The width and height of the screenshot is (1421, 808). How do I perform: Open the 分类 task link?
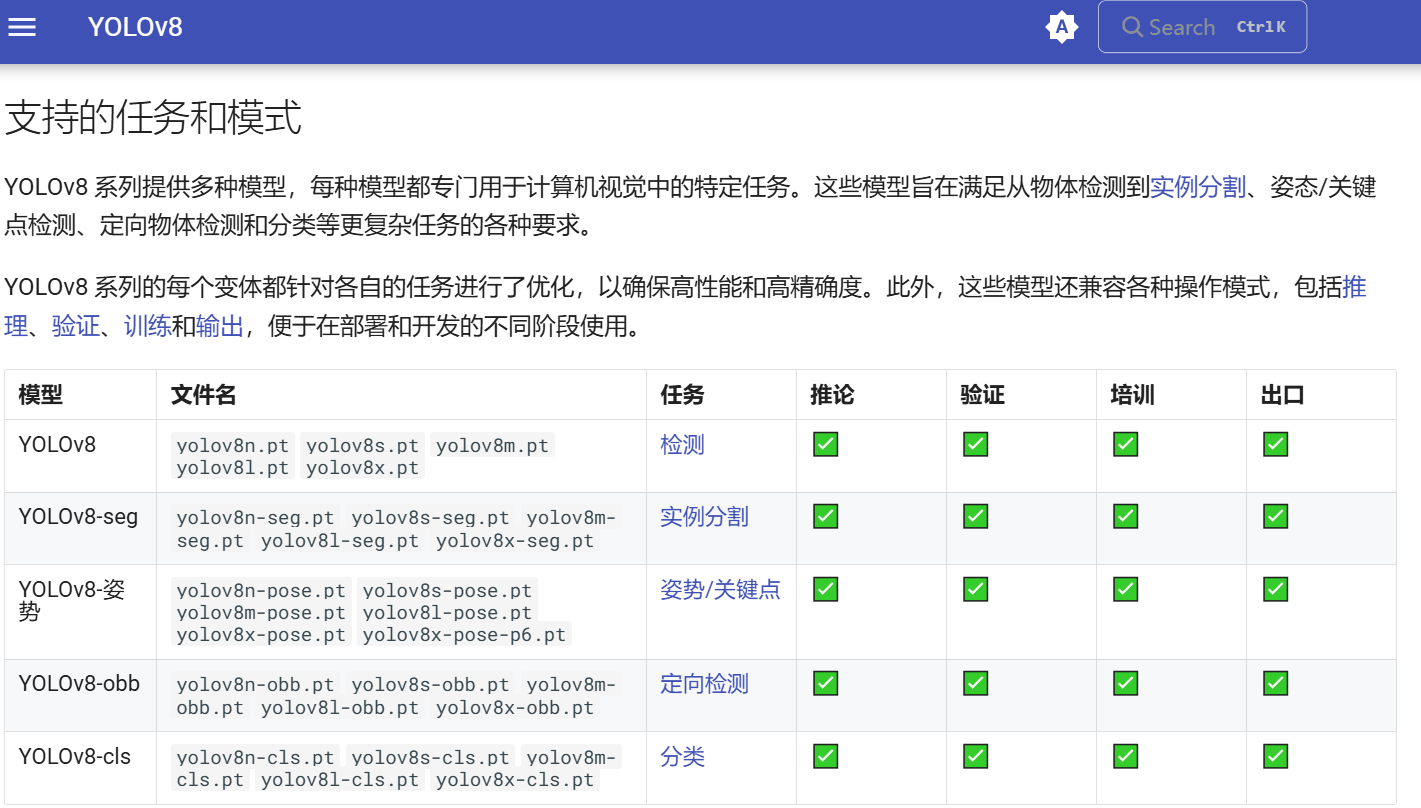(683, 757)
